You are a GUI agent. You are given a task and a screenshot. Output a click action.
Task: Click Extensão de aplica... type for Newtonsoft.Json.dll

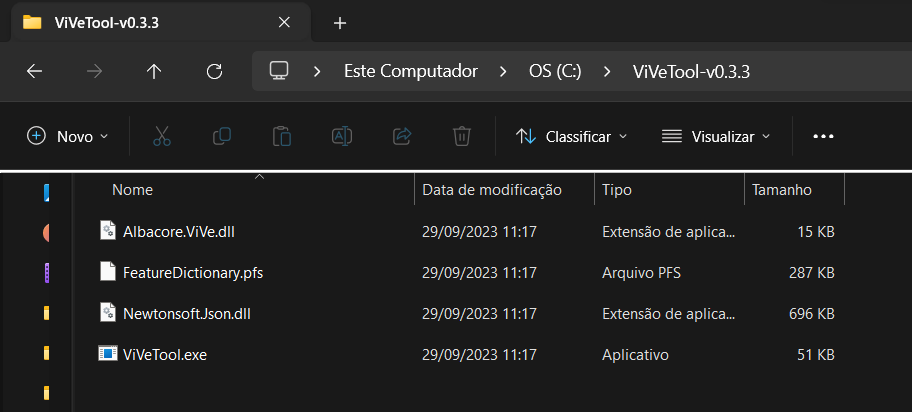pos(669,314)
